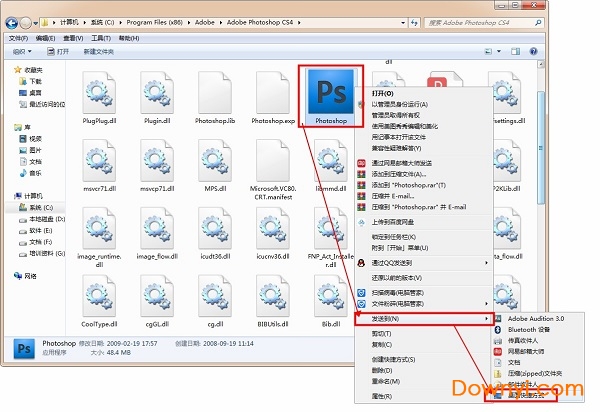Image resolution: width=600 pixels, height=412 pixels.
Task: Select 系统 (C:) in the navigation tree
Action: (x=42, y=207)
